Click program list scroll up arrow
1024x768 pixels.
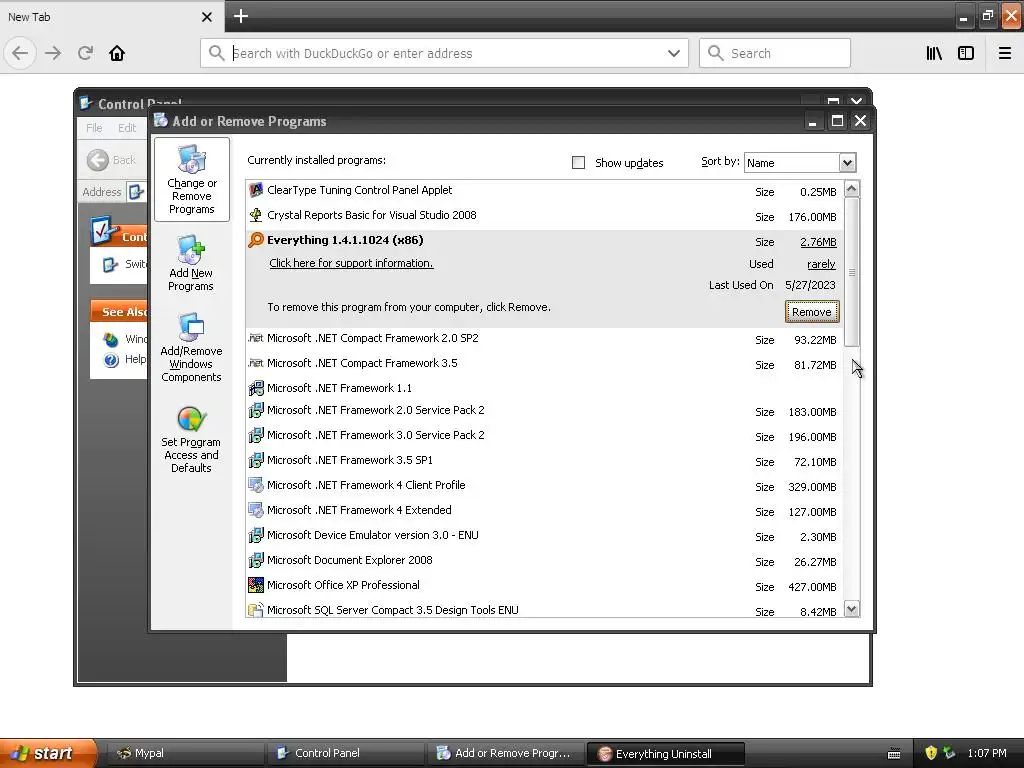point(851,189)
